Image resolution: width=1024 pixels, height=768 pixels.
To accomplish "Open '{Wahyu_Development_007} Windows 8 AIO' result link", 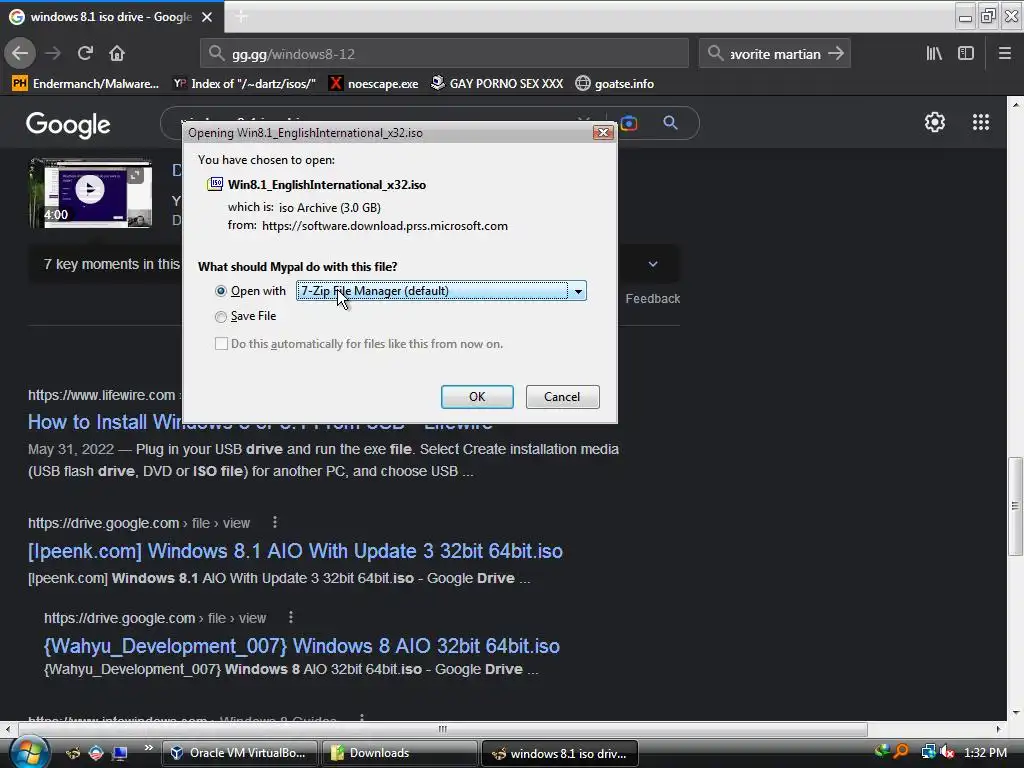I will pos(302,645).
